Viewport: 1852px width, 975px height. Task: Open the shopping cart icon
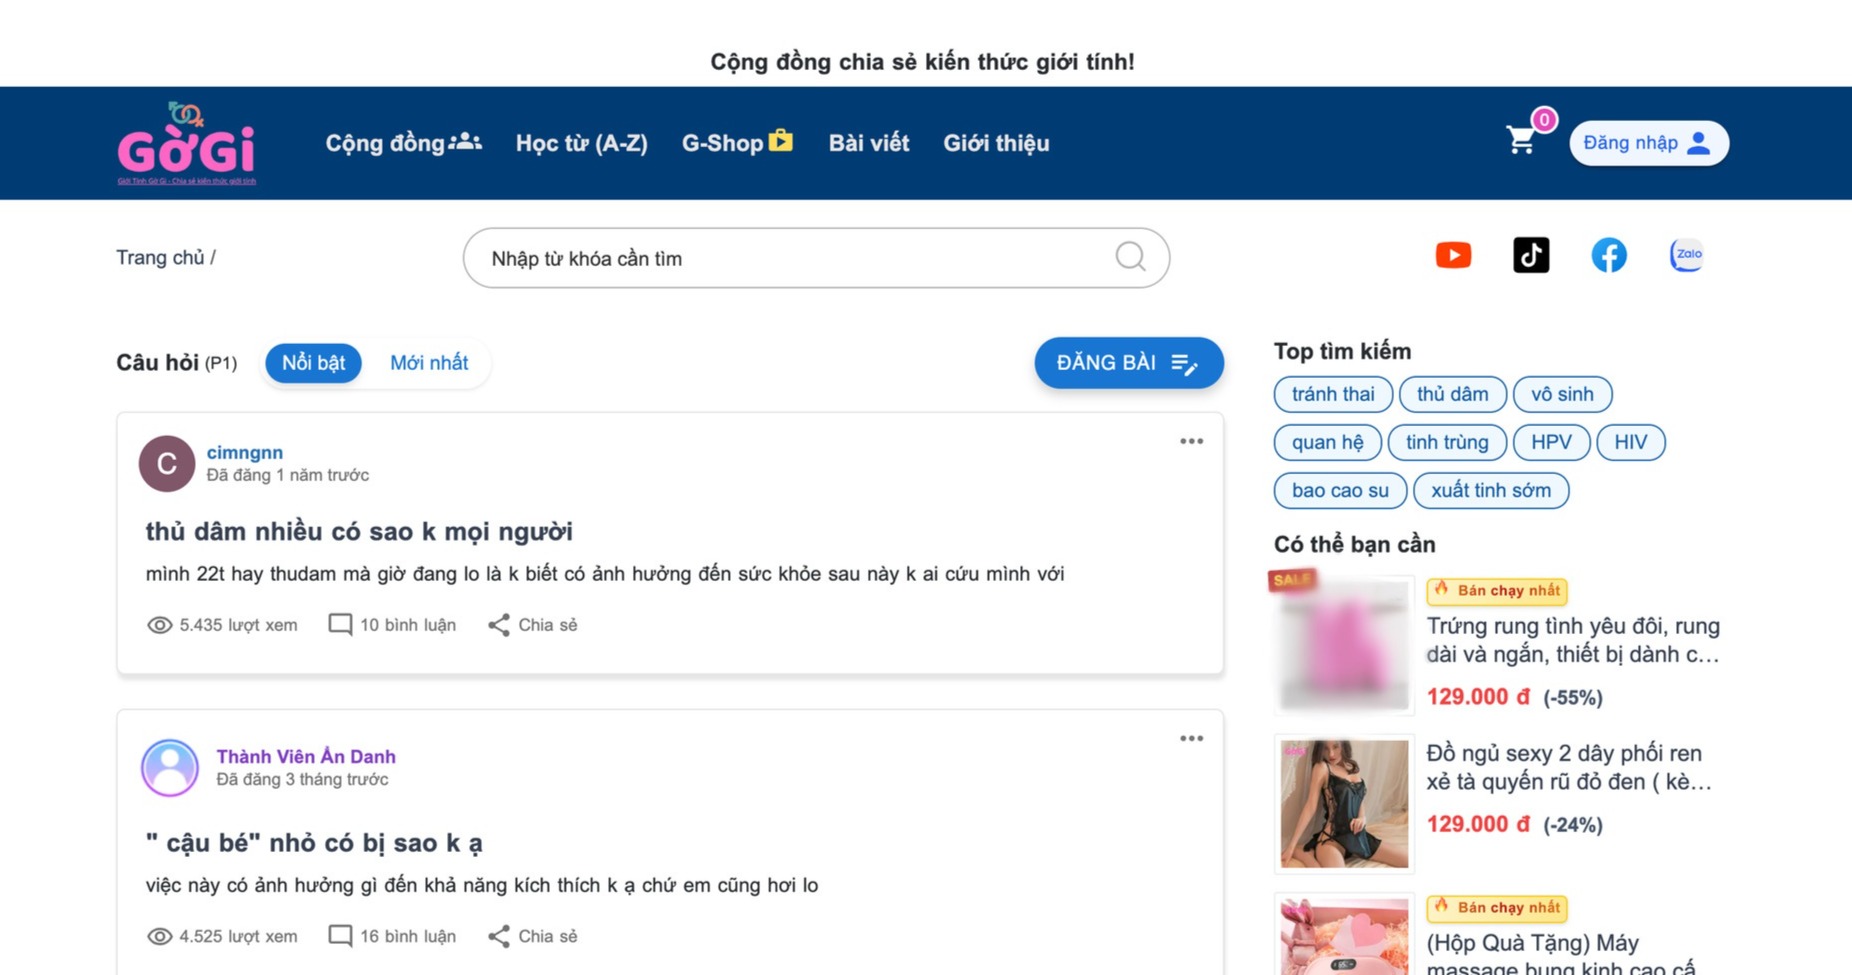[1521, 142]
